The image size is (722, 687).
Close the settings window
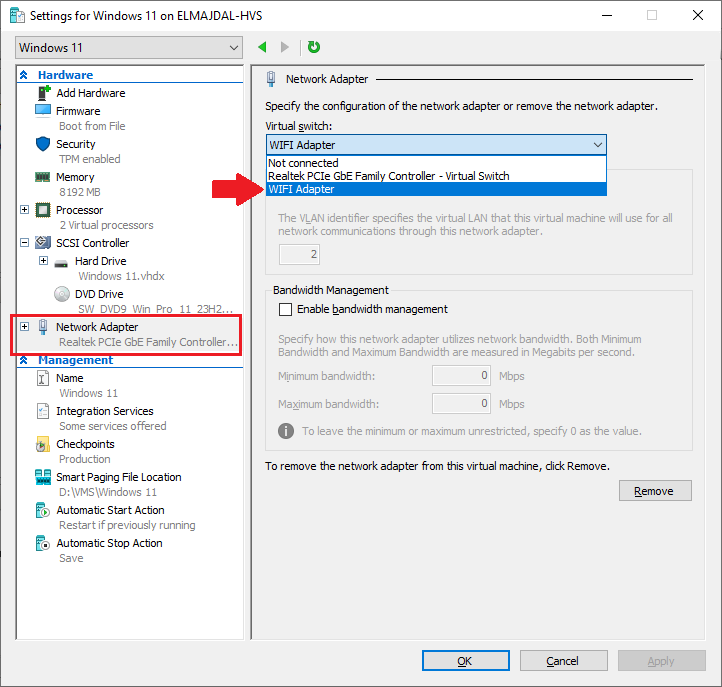click(698, 15)
